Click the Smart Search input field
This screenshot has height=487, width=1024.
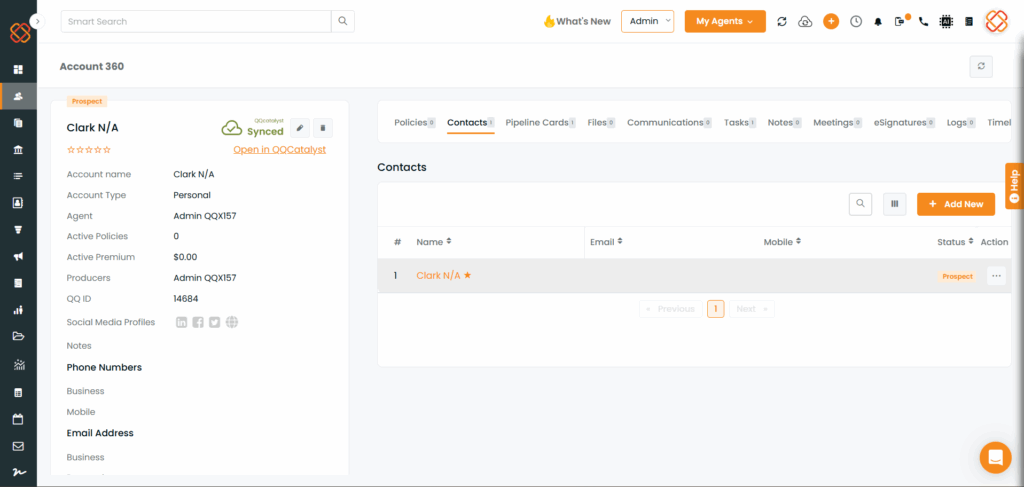click(196, 21)
